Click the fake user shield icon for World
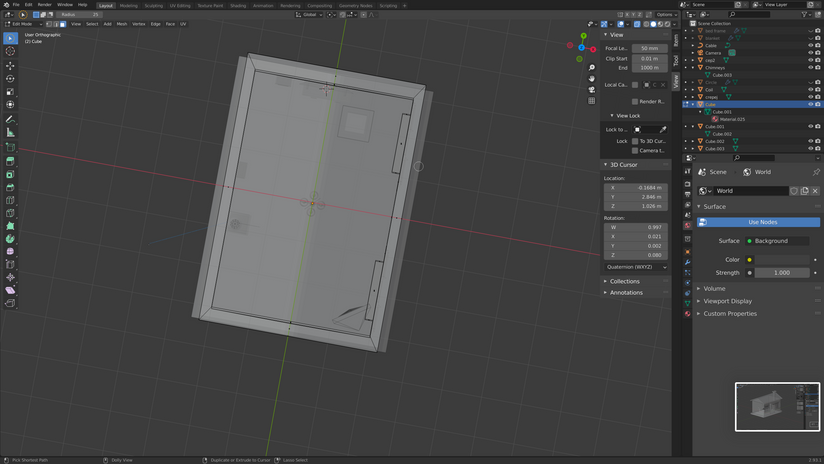Image resolution: width=824 pixels, height=464 pixels. coord(795,191)
